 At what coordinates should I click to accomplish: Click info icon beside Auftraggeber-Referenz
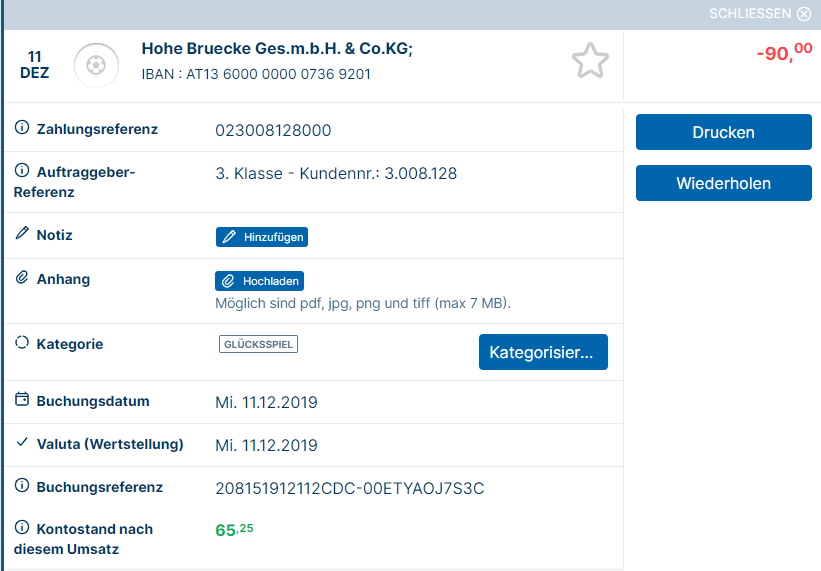[x=22, y=170]
